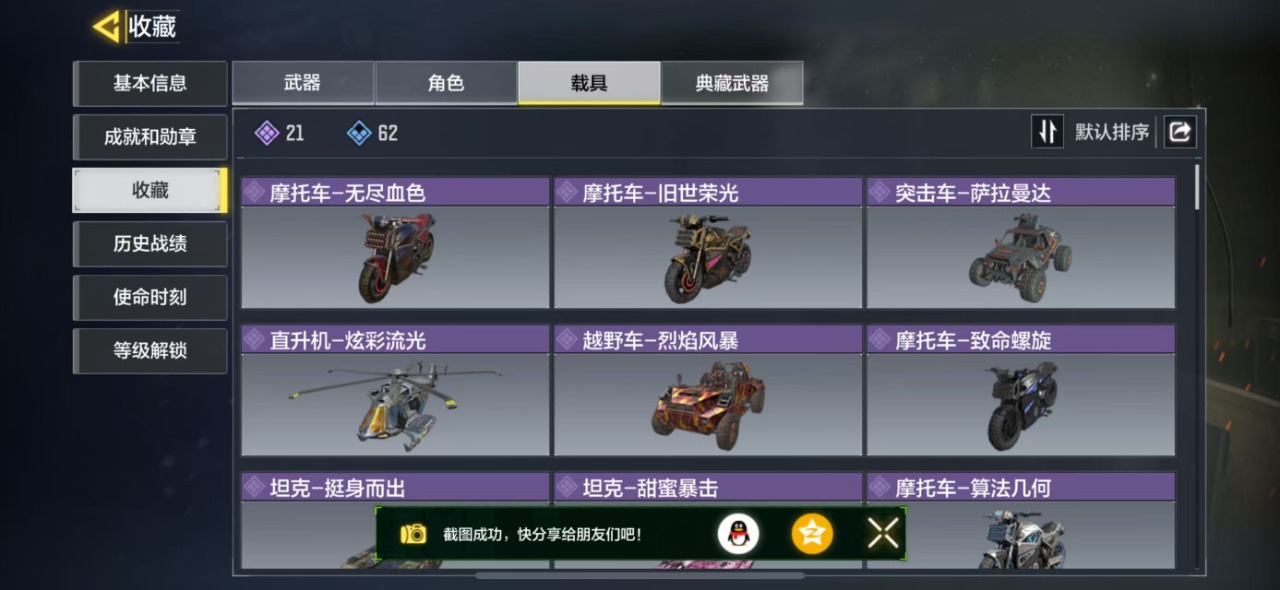Click the share/export icon at top right

(1180, 132)
